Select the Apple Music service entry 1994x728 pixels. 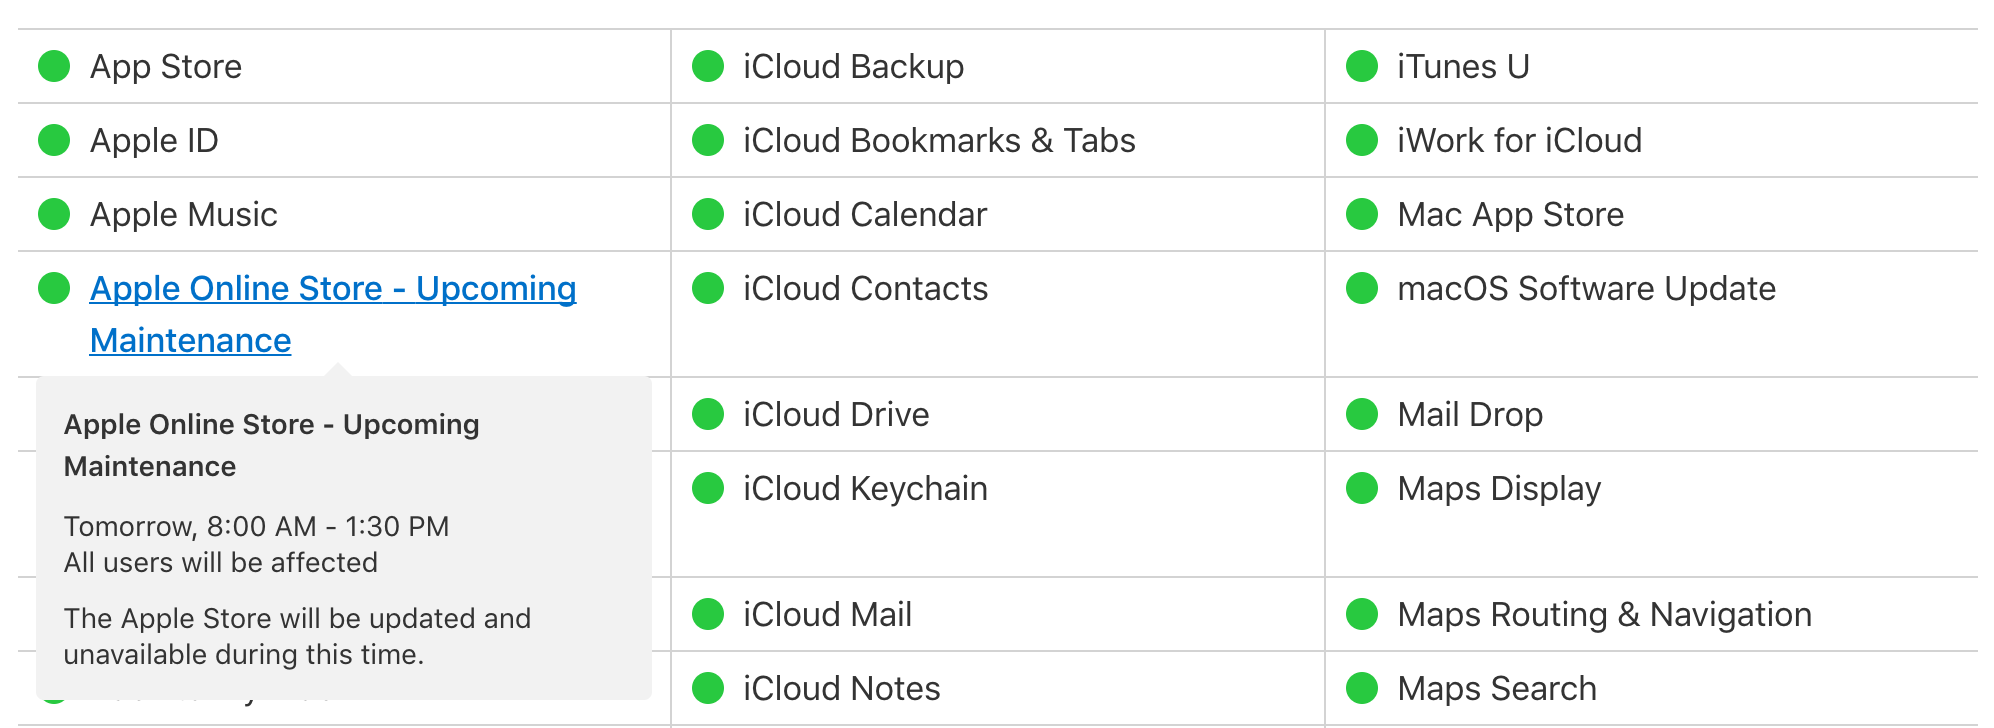(184, 215)
